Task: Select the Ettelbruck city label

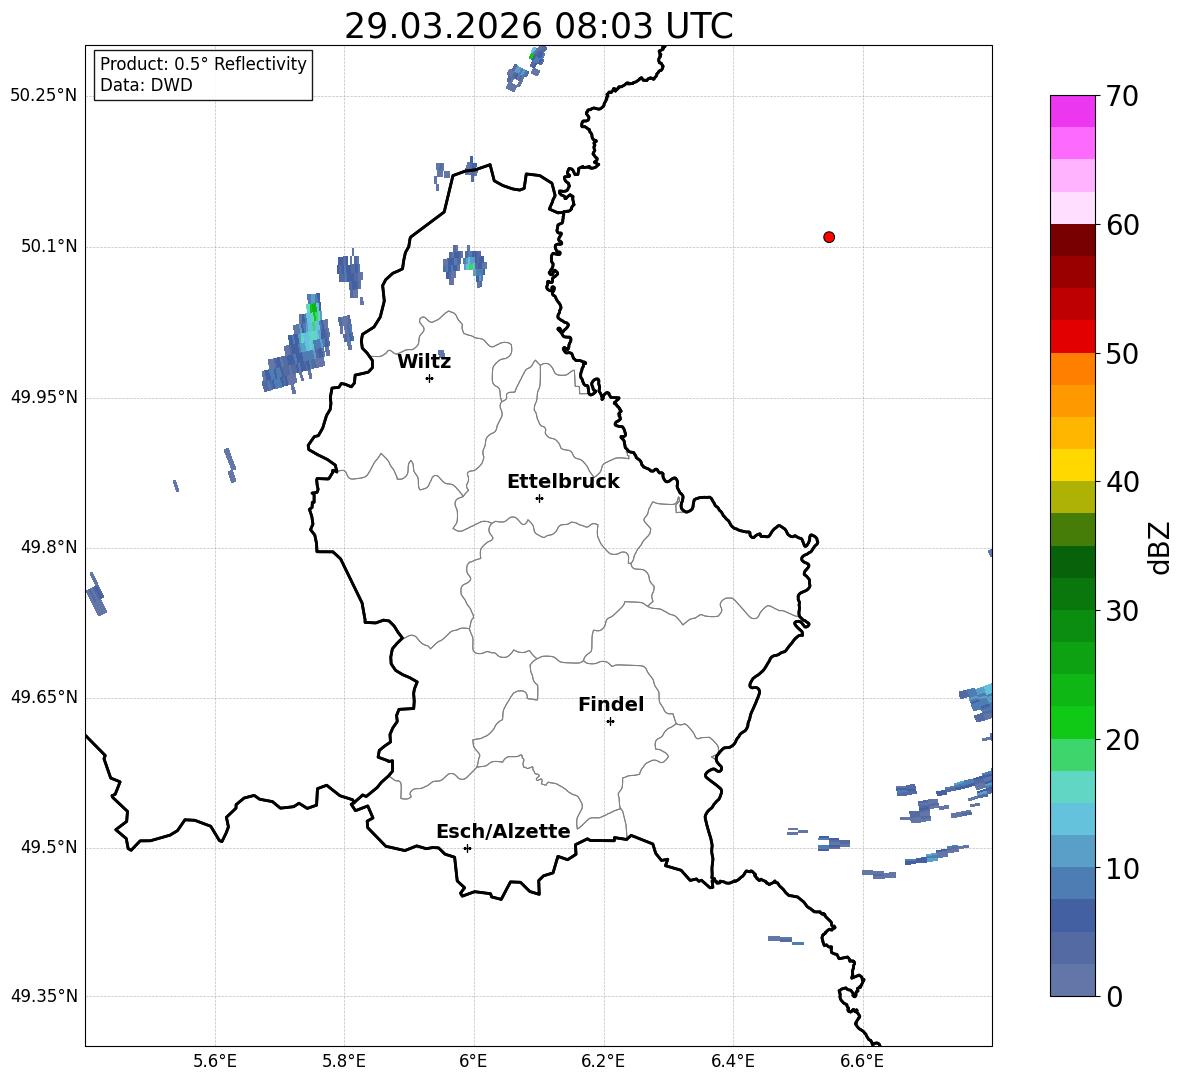Action: (563, 482)
